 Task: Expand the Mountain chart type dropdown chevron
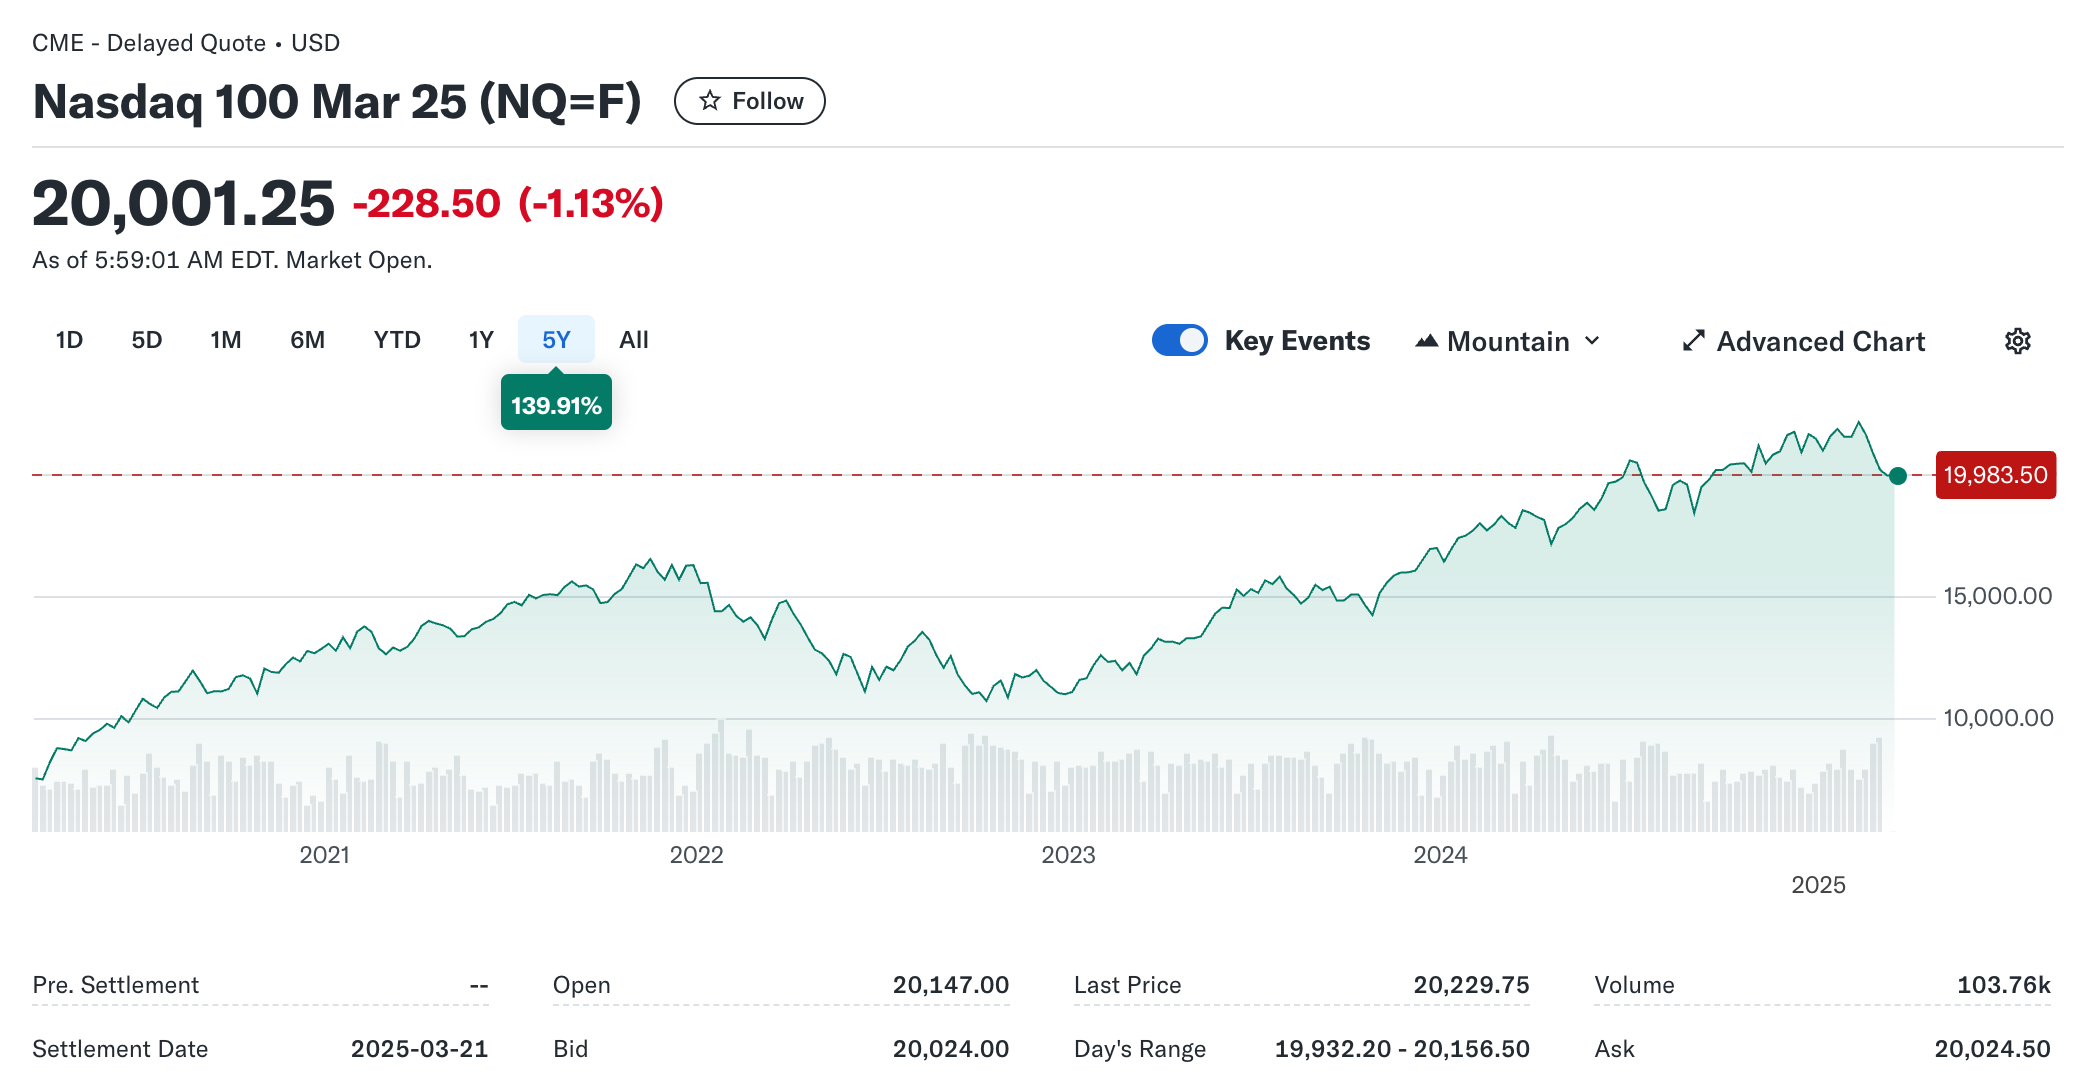1593,341
